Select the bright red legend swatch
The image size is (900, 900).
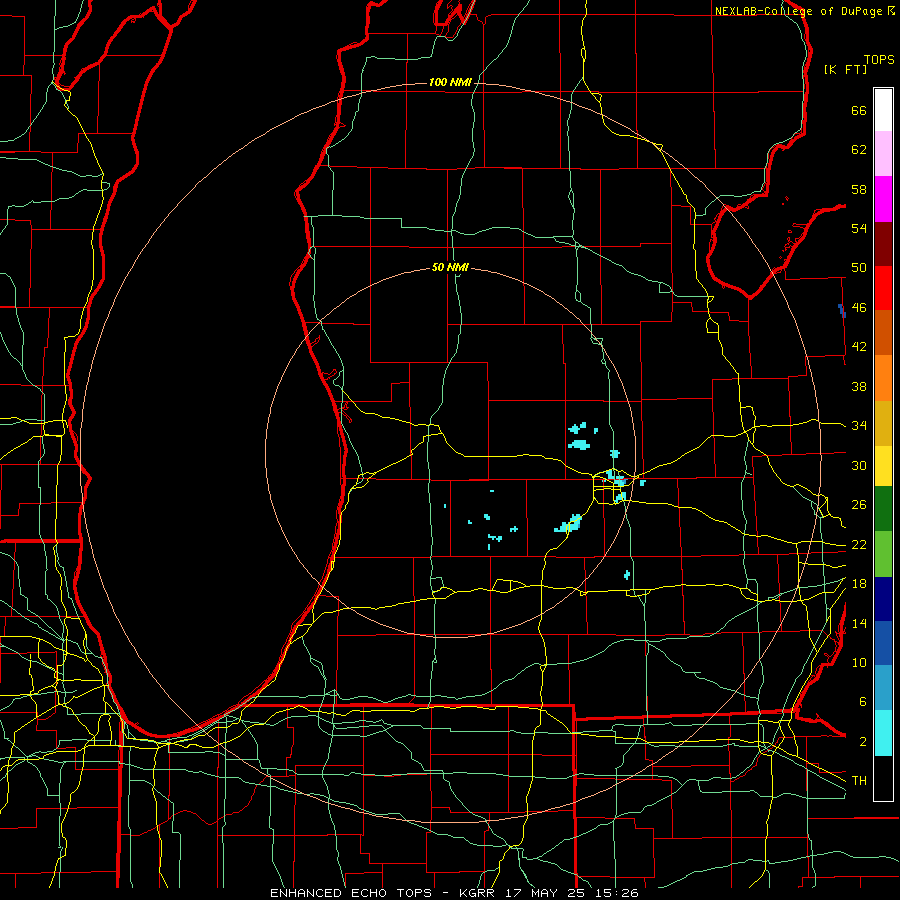point(883,288)
